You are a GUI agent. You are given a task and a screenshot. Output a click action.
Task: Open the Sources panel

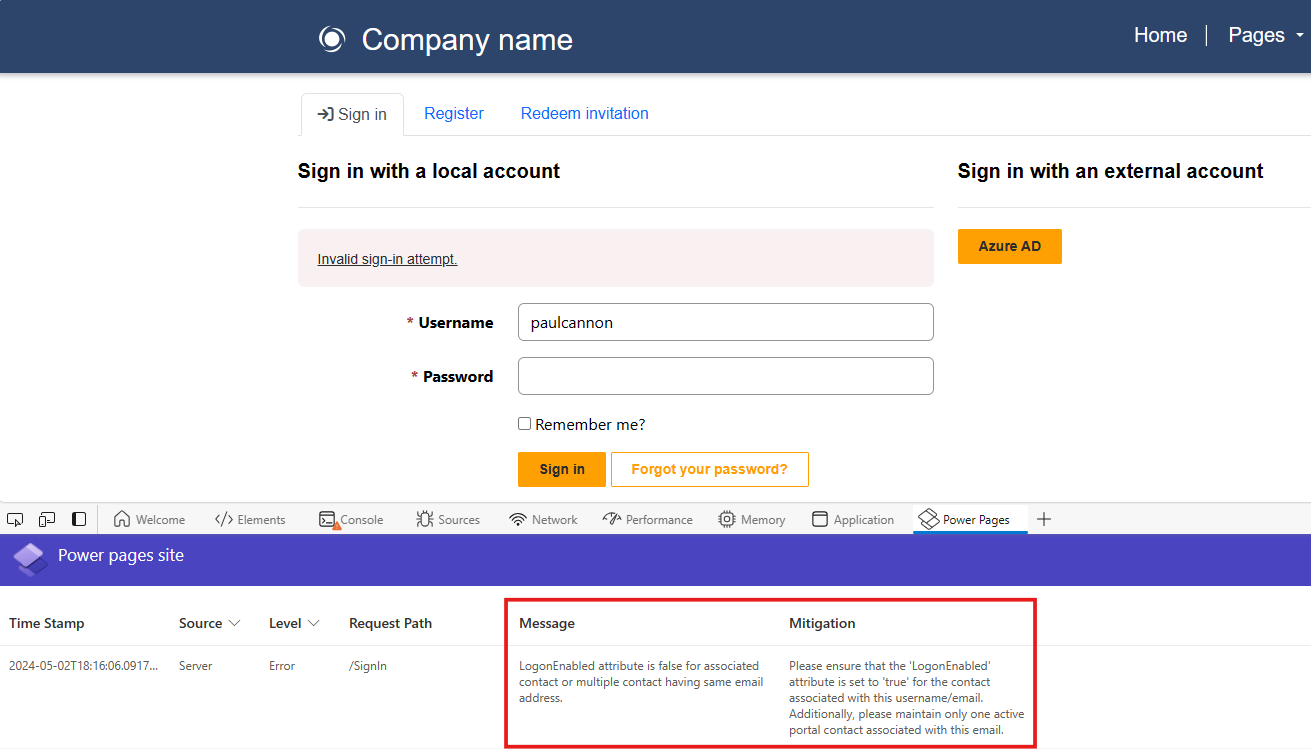pyautogui.click(x=448, y=519)
